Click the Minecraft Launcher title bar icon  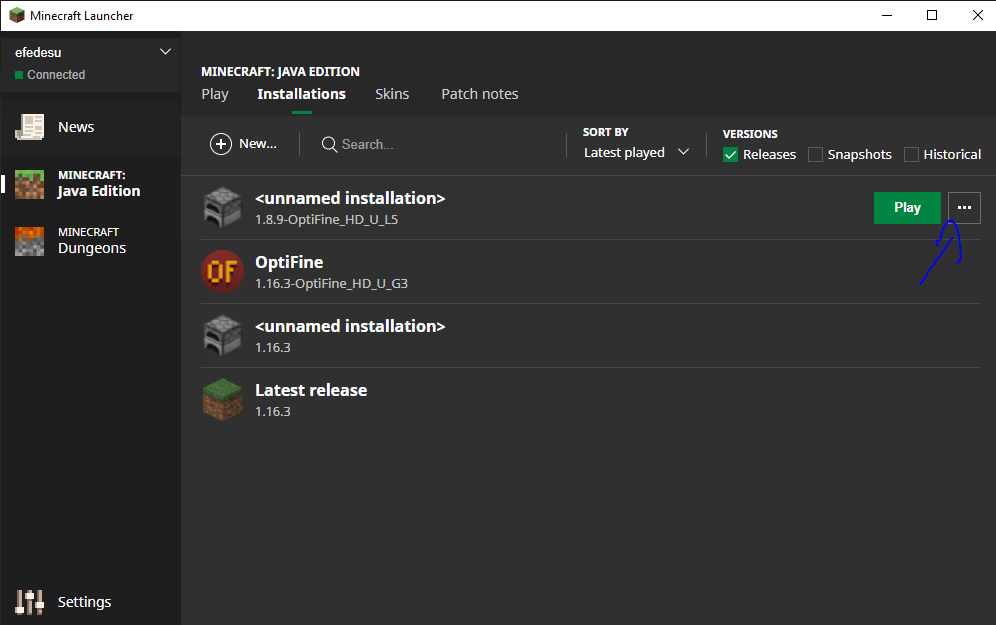pos(17,15)
